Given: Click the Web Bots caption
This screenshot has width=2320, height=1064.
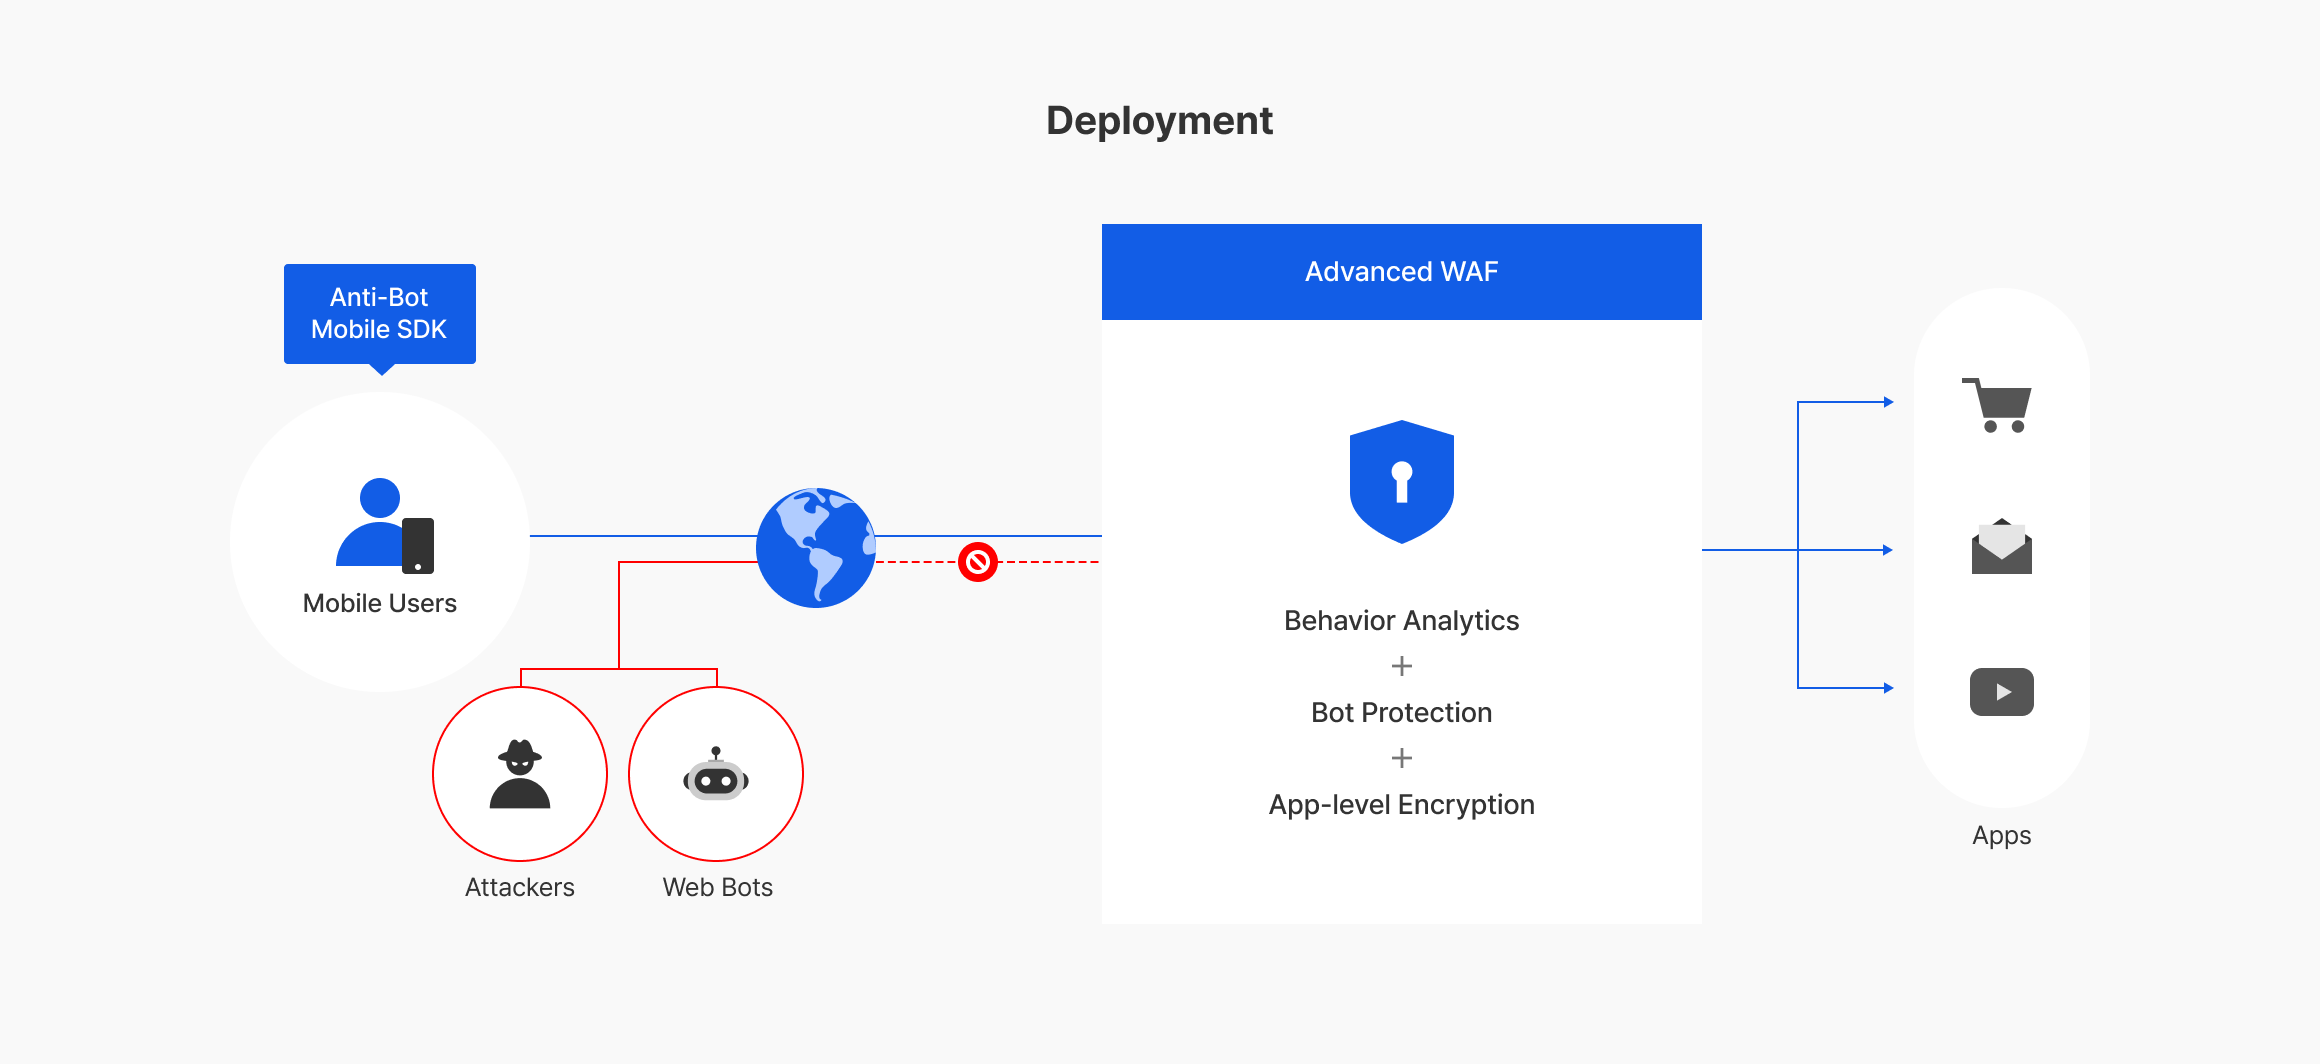Looking at the screenshot, I should pyautogui.click(x=717, y=887).
